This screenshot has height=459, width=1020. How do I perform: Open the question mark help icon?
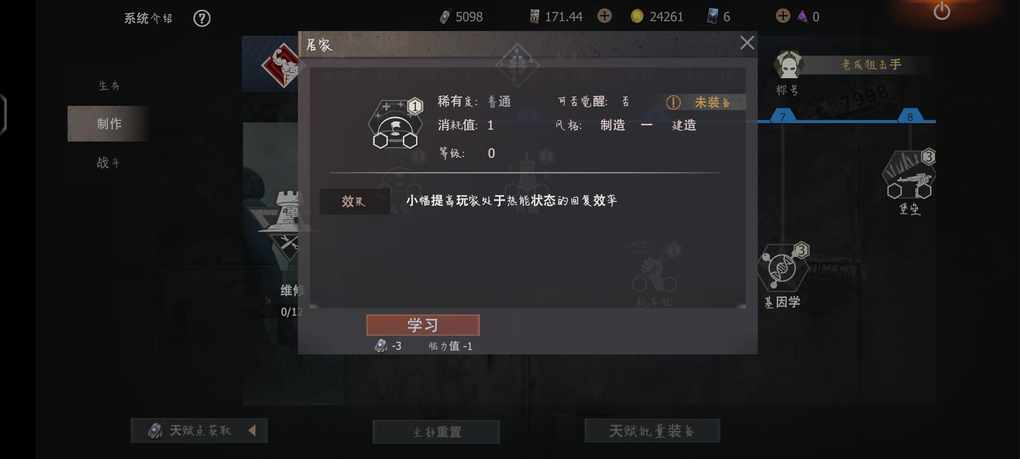(x=202, y=18)
